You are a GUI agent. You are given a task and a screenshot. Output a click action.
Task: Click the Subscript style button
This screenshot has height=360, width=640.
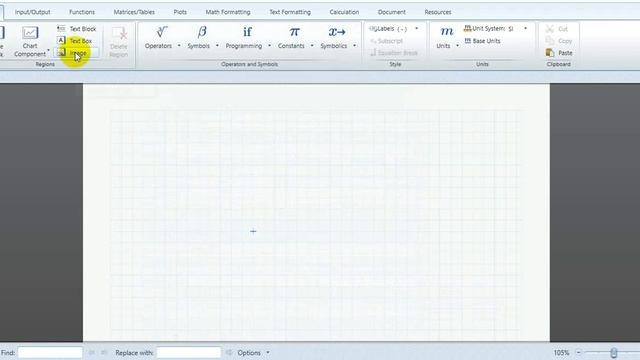point(386,41)
